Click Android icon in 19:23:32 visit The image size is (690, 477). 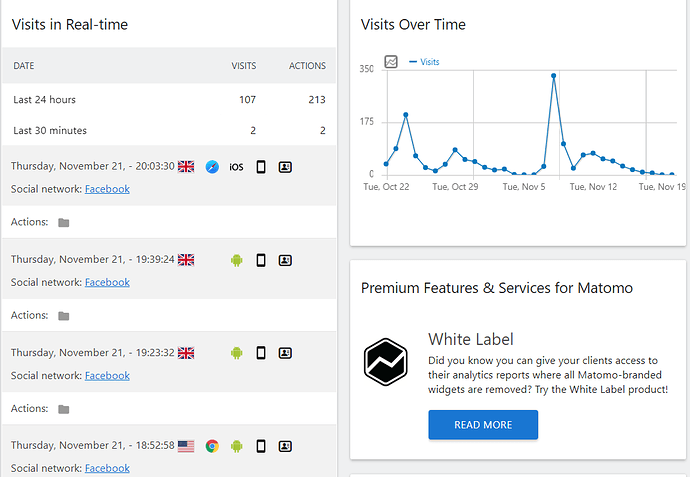coord(237,353)
